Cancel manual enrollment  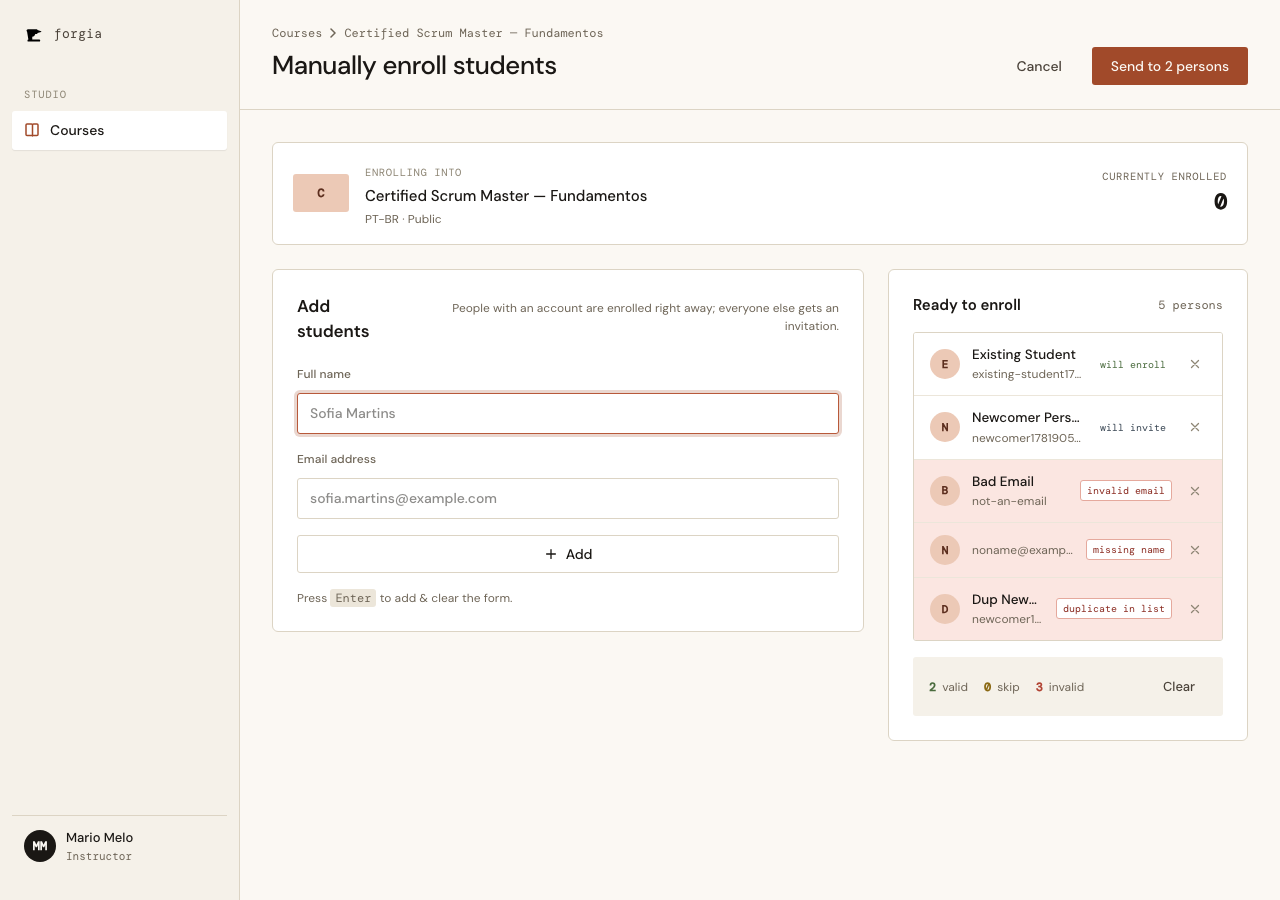click(1039, 66)
